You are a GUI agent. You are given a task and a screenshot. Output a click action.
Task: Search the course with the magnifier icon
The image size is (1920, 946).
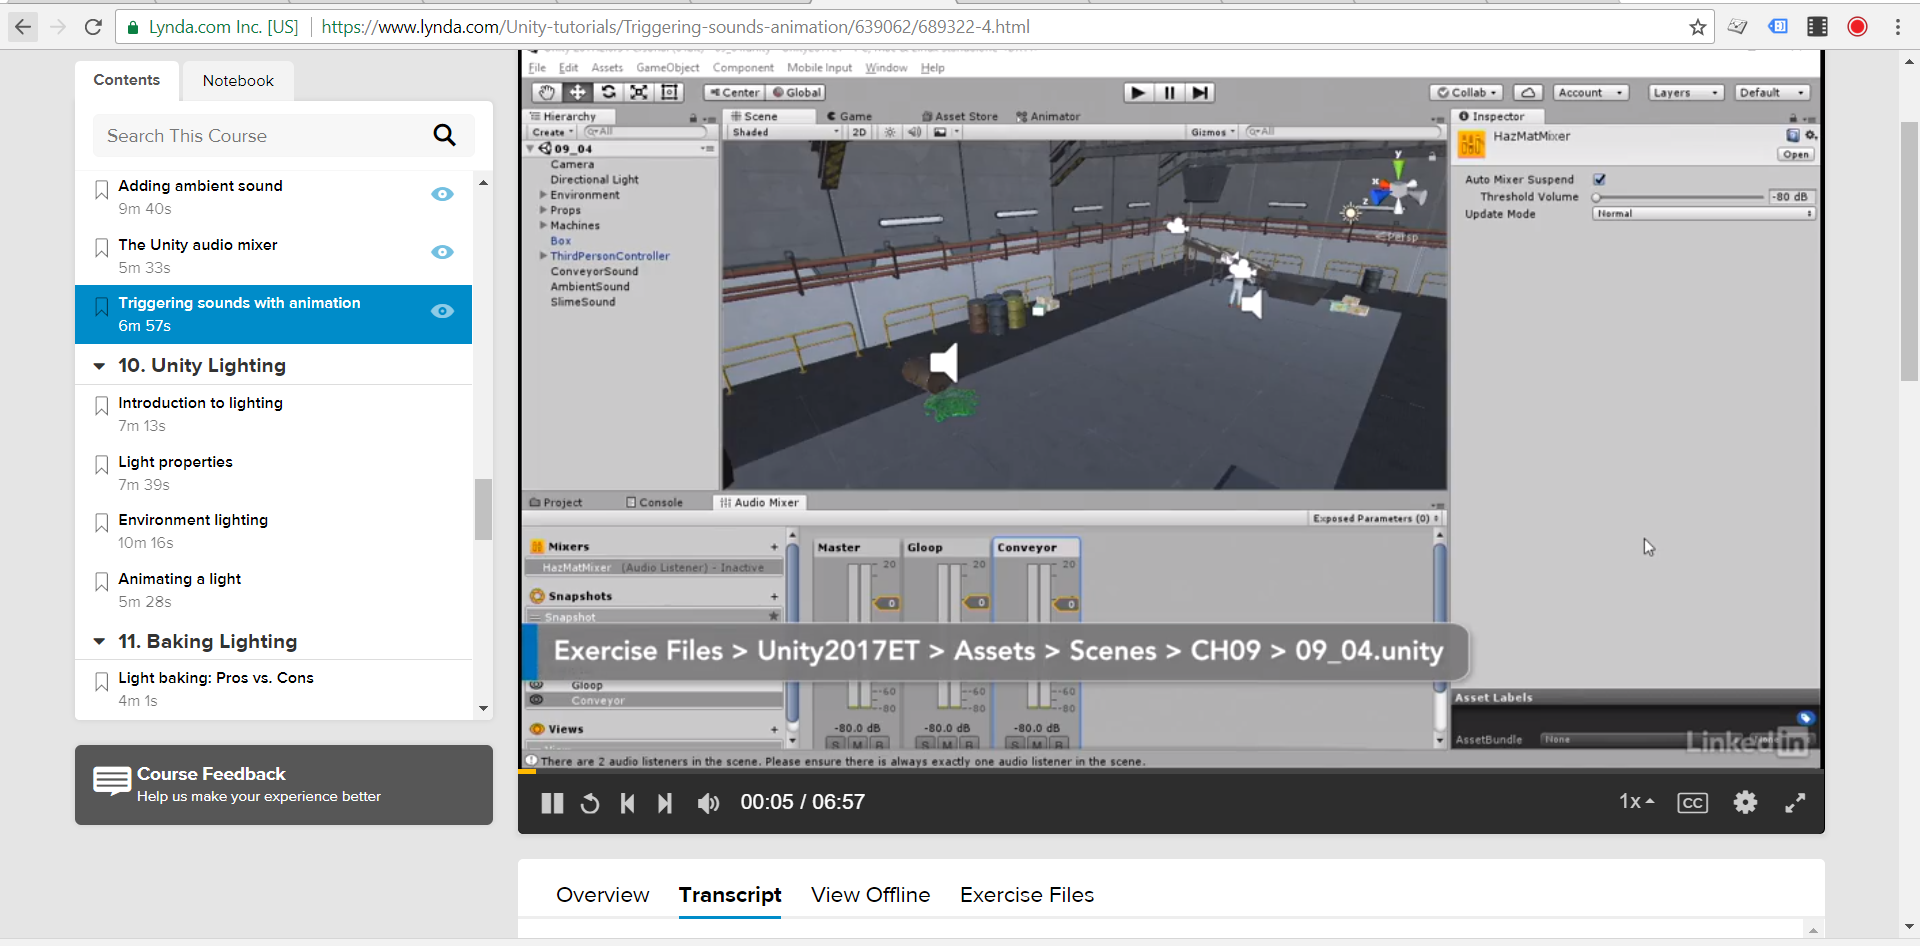(444, 135)
